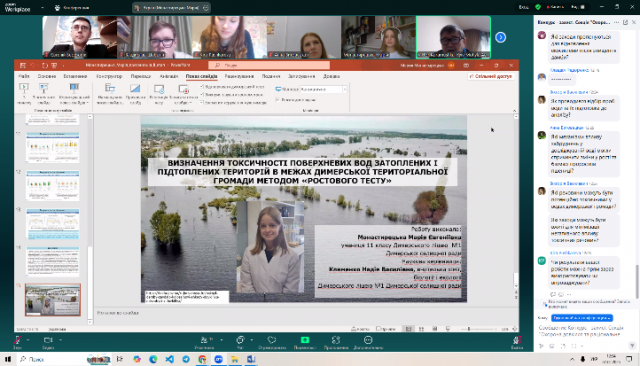Open the Zoom Workplace logo dropdown

[42, 7]
